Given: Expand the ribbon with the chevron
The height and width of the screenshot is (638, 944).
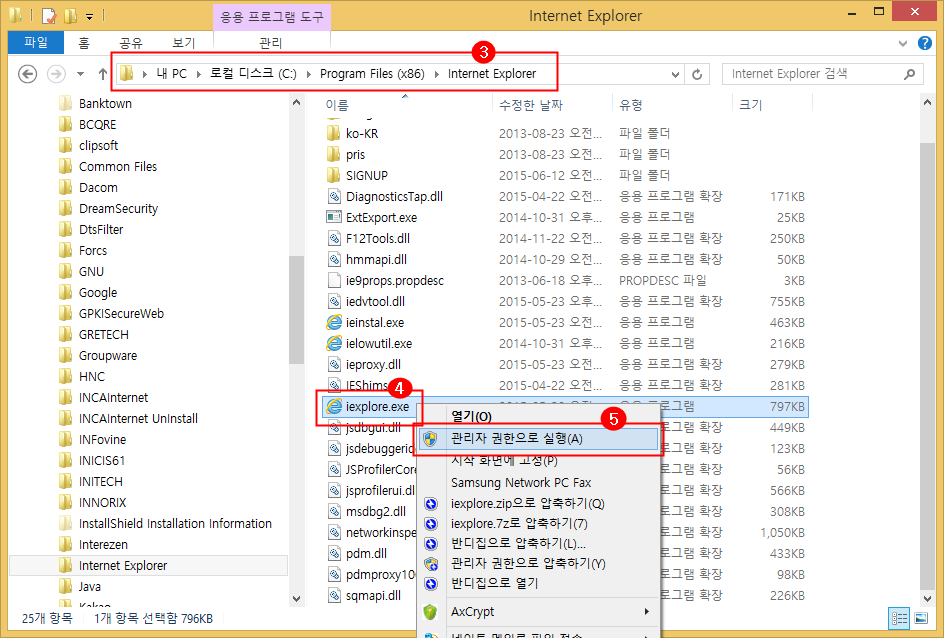Looking at the screenshot, I should pyautogui.click(x=902, y=43).
